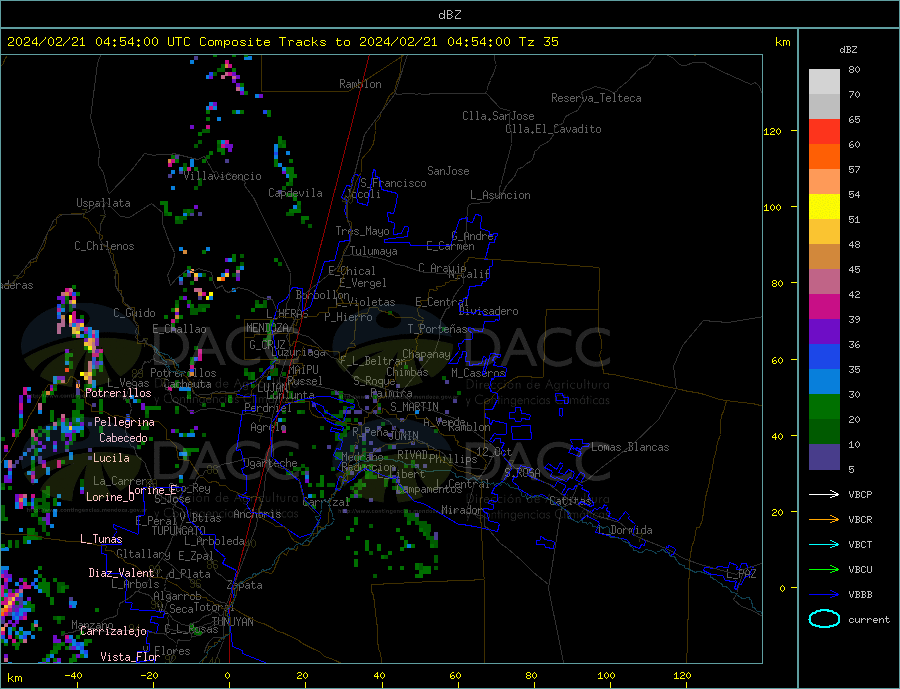Click the SanJose label on map

[x=448, y=171]
